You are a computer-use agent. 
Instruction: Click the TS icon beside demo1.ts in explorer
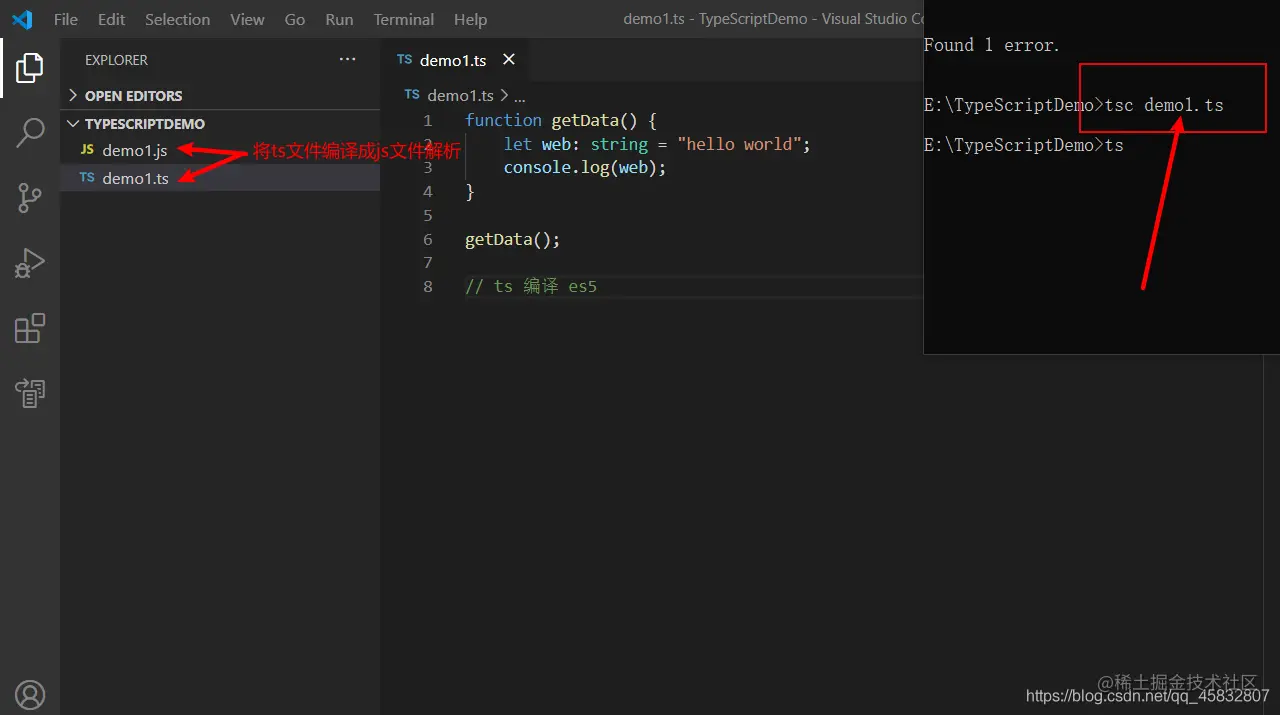click(87, 178)
